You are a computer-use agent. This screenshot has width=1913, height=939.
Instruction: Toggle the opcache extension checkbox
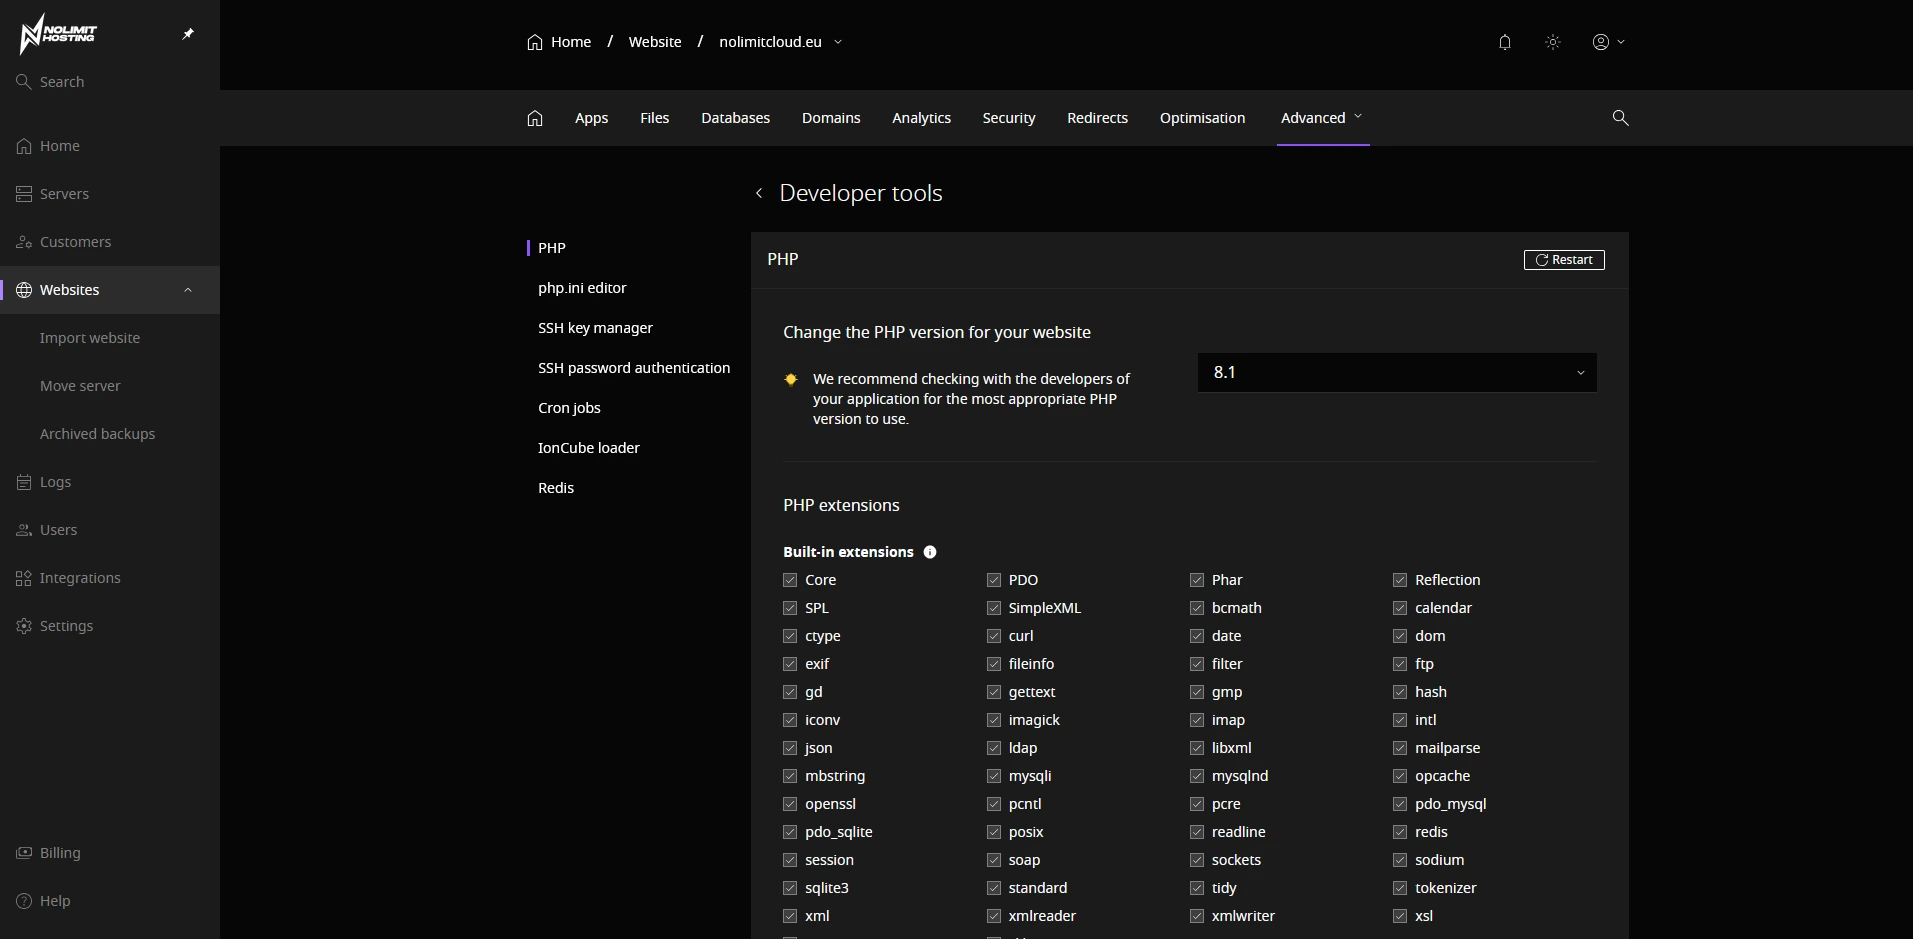[x=1400, y=776]
